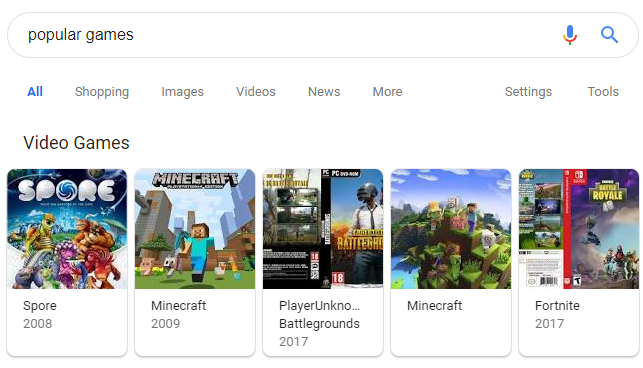643x368 pixels.
Task: Click the voice search microphone icon
Action: click(x=570, y=35)
